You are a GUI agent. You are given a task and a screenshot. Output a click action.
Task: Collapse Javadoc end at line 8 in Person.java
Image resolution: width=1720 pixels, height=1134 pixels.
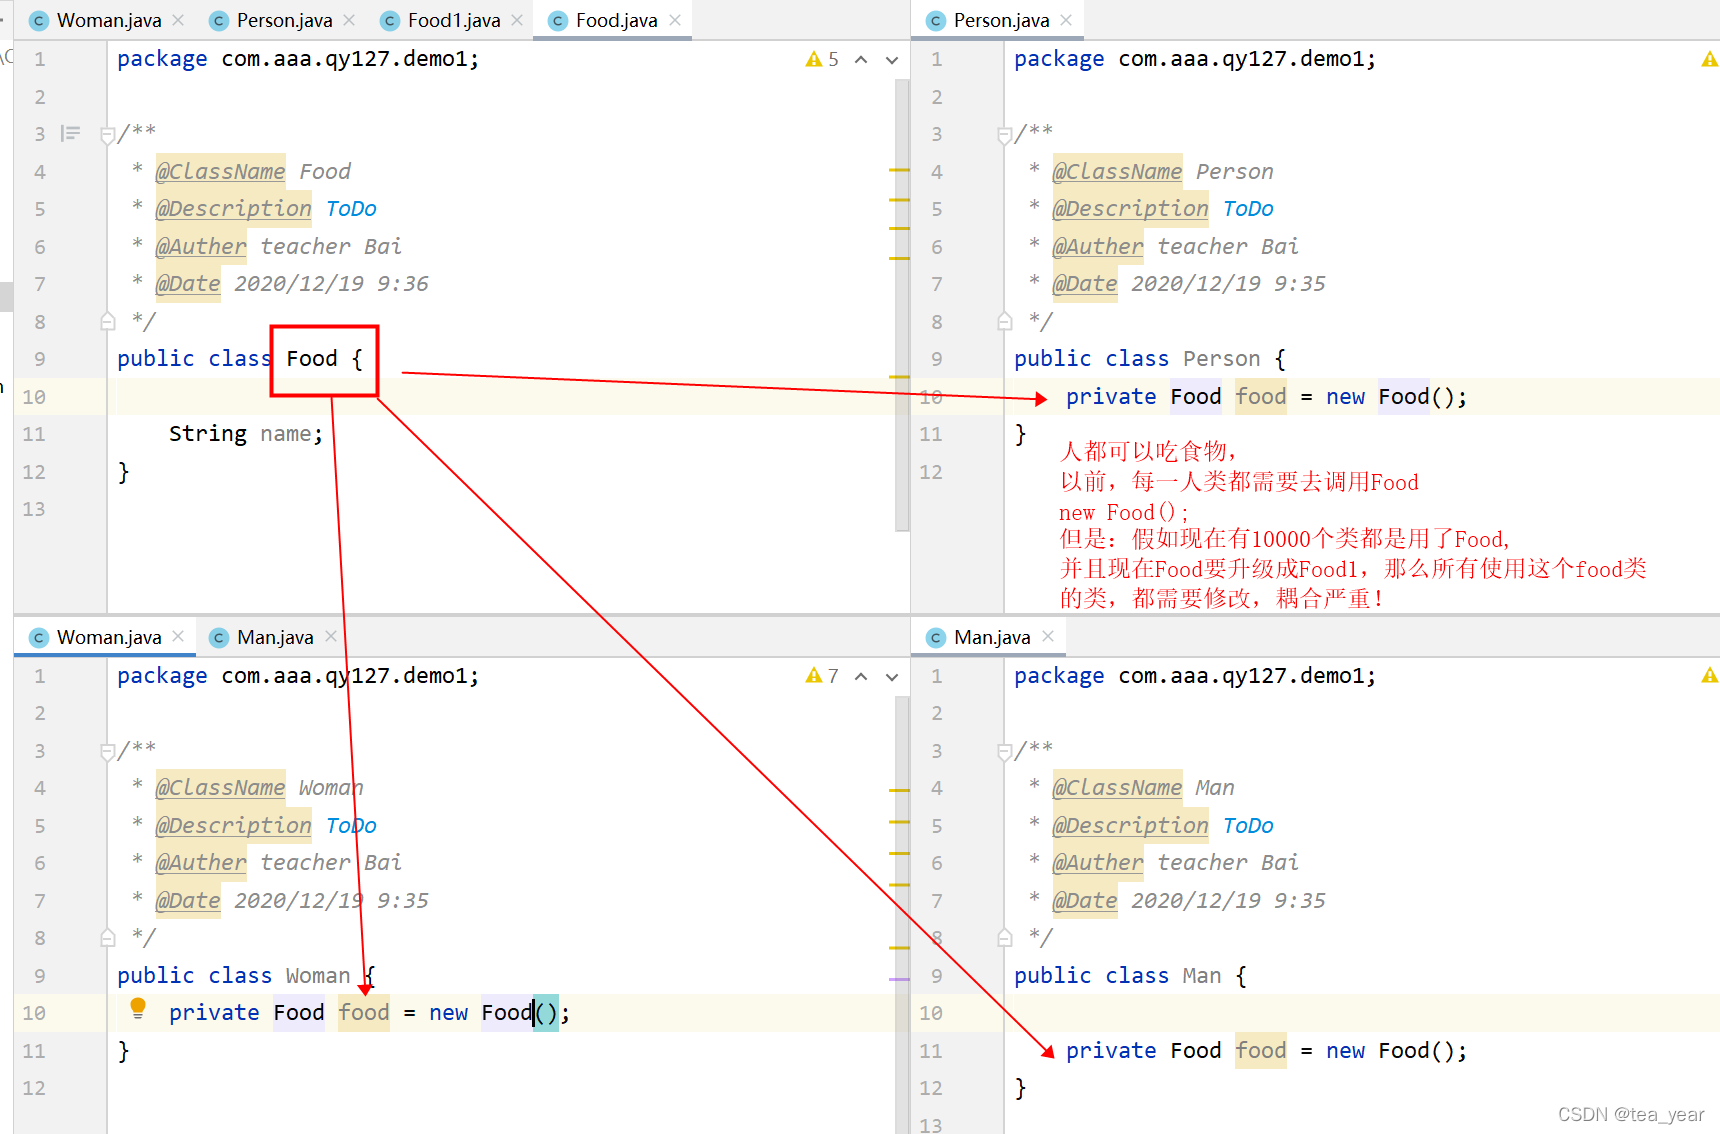click(1004, 321)
